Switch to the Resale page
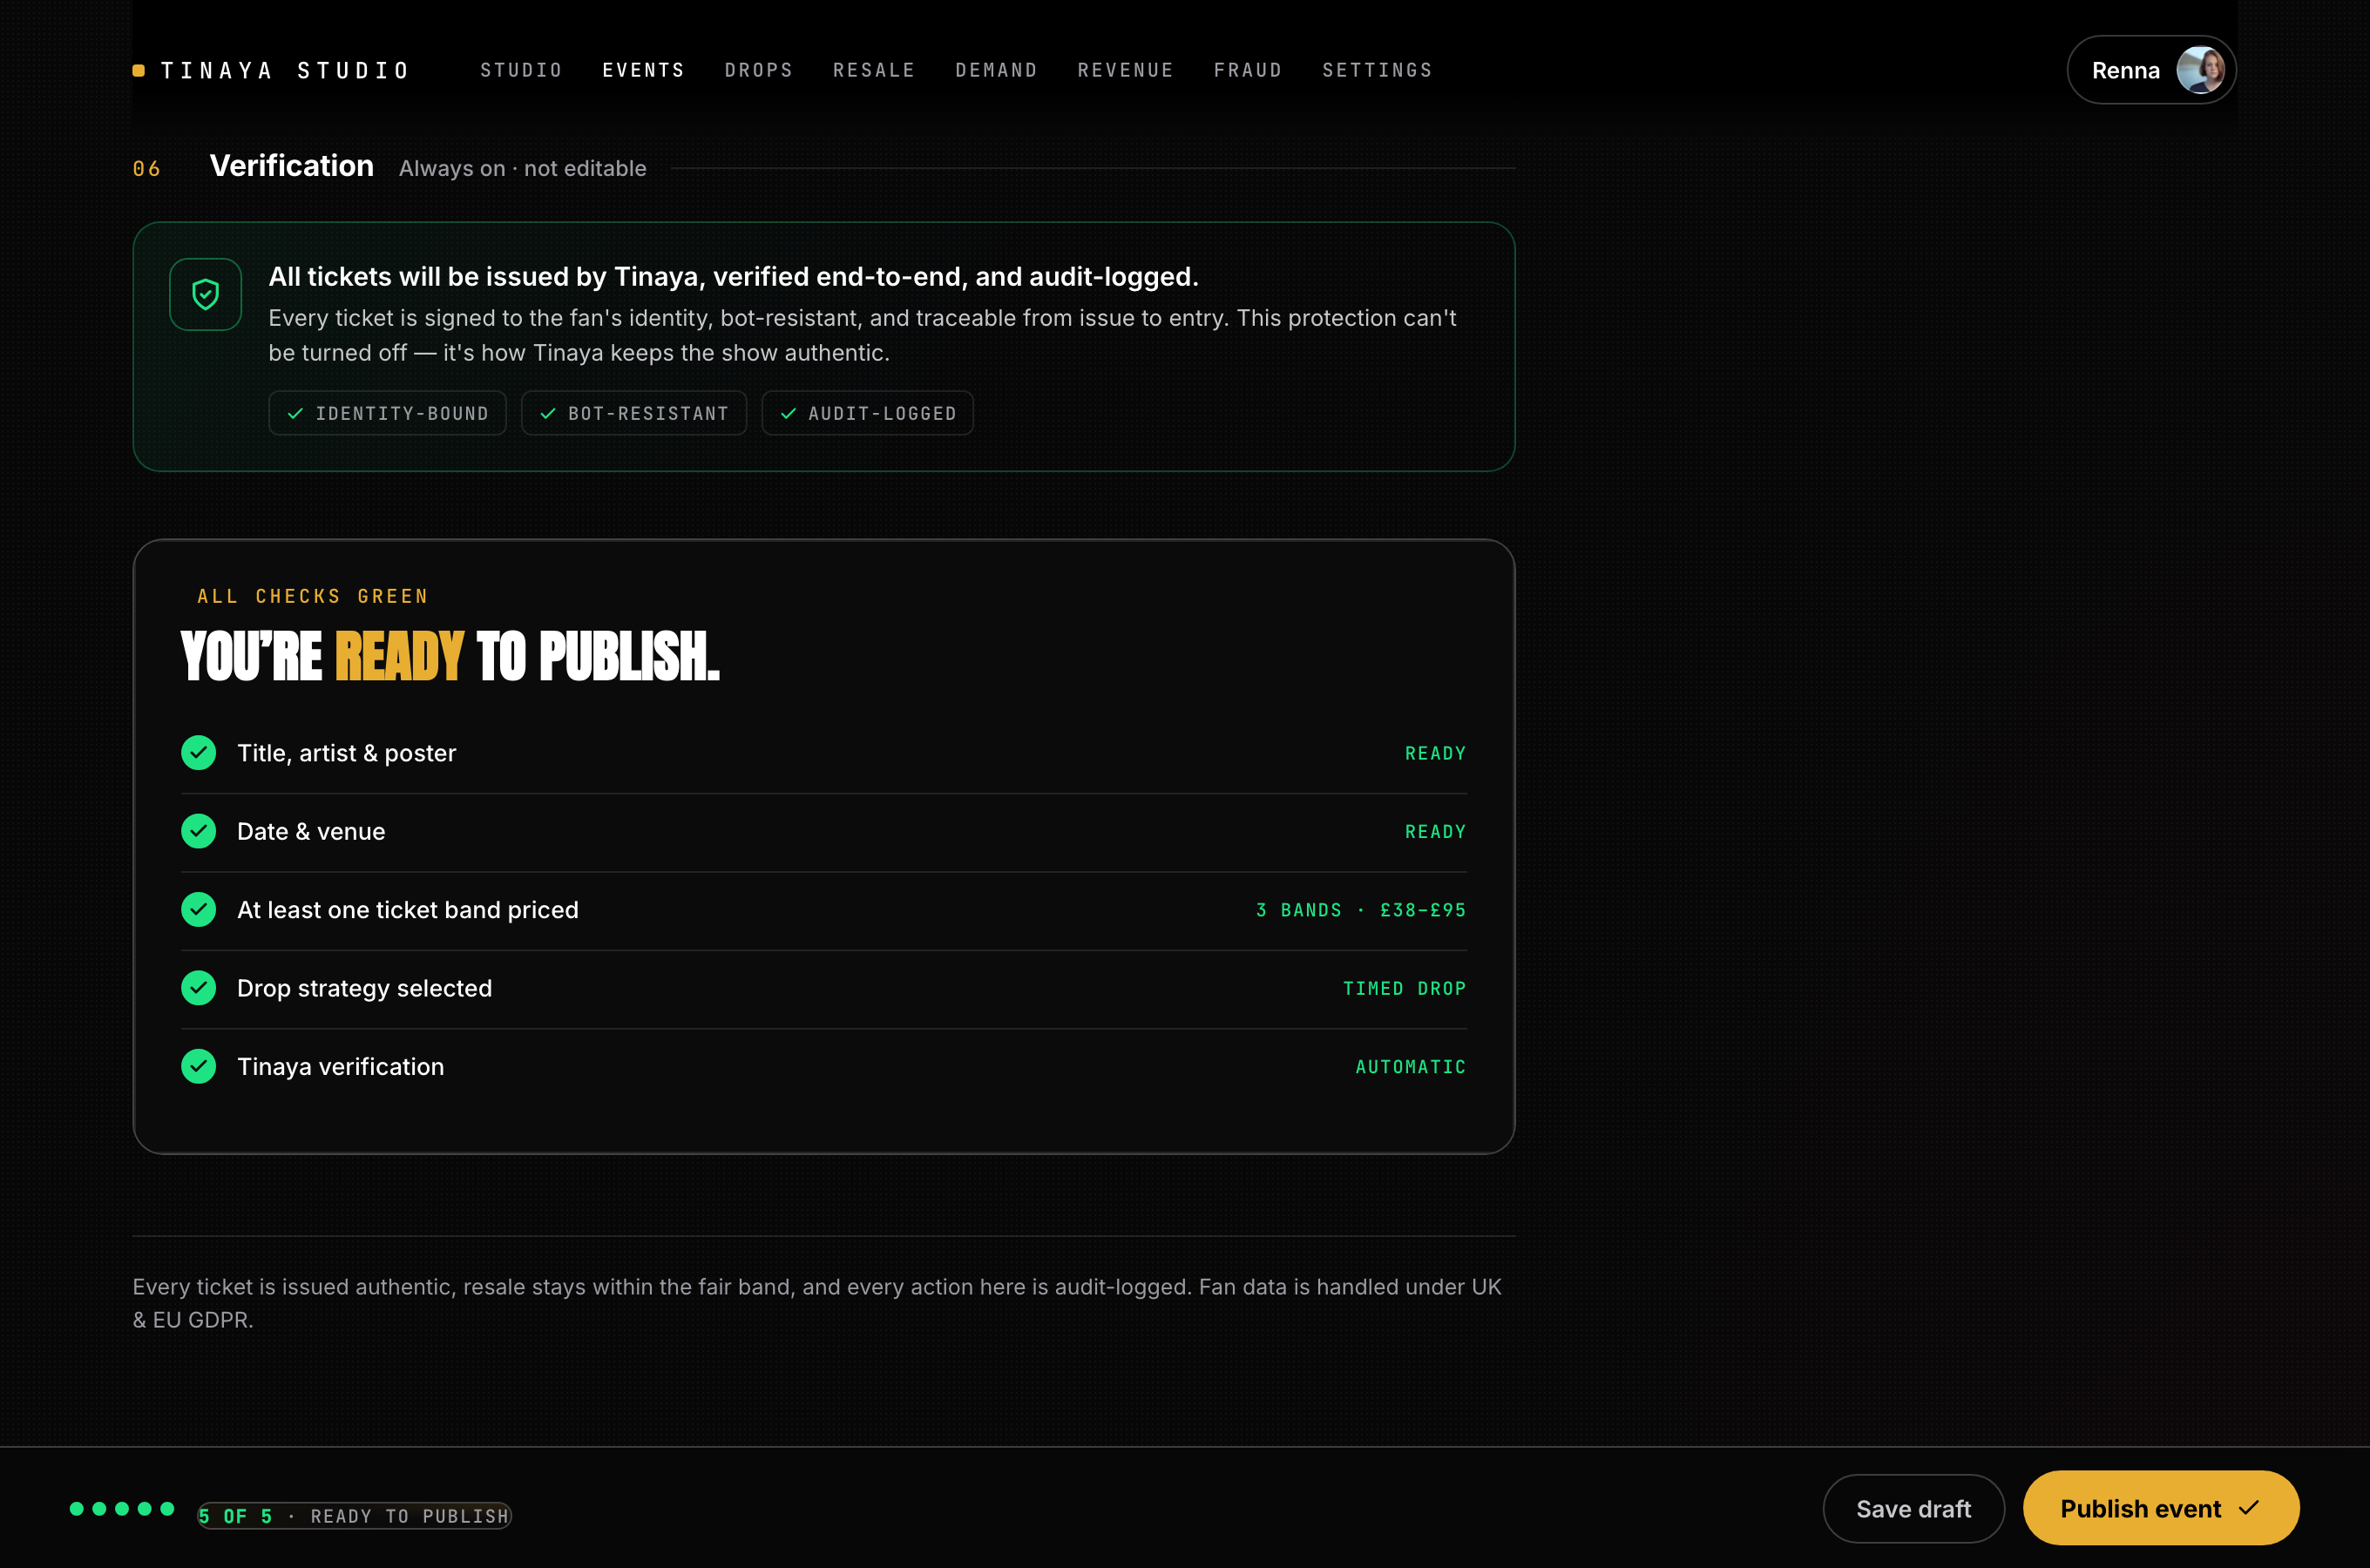Image resolution: width=2370 pixels, height=1568 pixels. (874, 70)
